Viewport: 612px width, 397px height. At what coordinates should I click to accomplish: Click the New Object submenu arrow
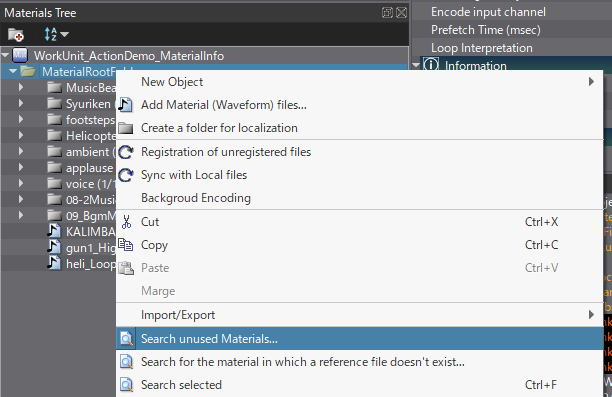coord(591,82)
